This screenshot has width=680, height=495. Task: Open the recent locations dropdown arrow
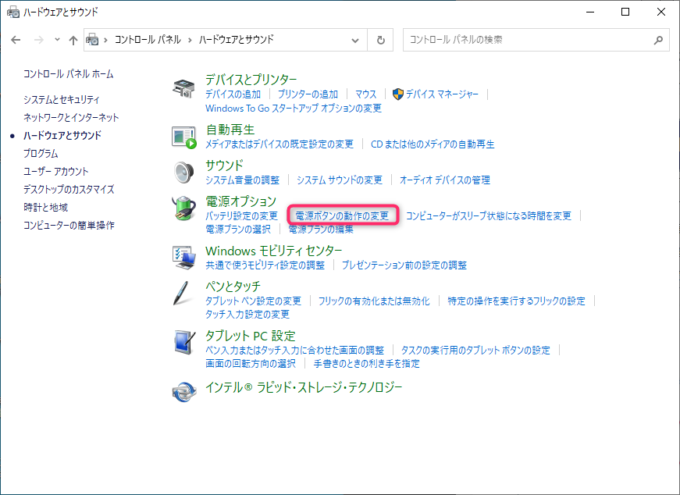pos(57,40)
